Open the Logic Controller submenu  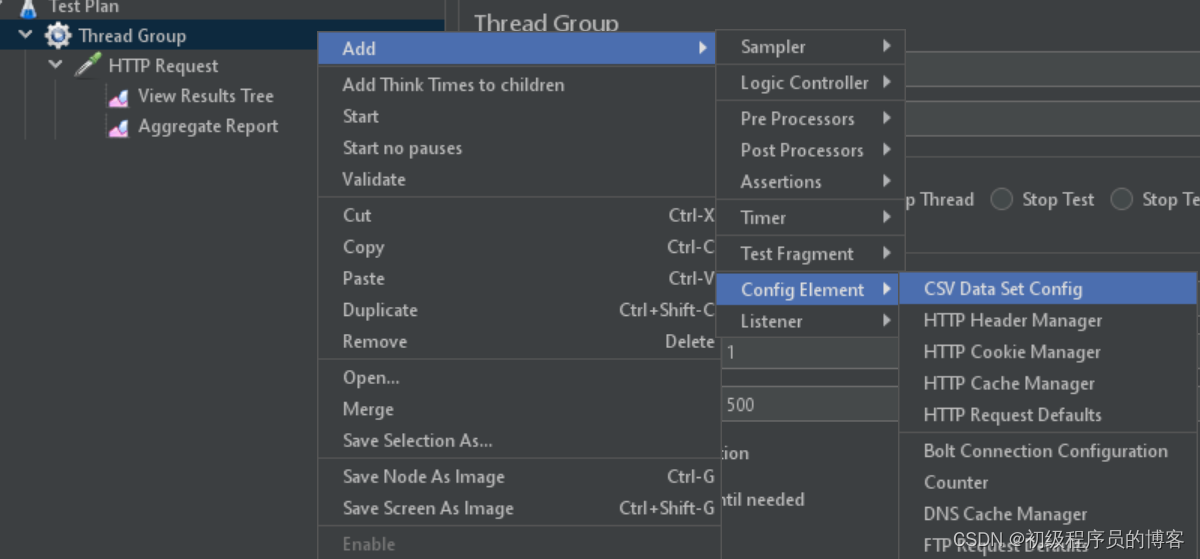point(811,83)
